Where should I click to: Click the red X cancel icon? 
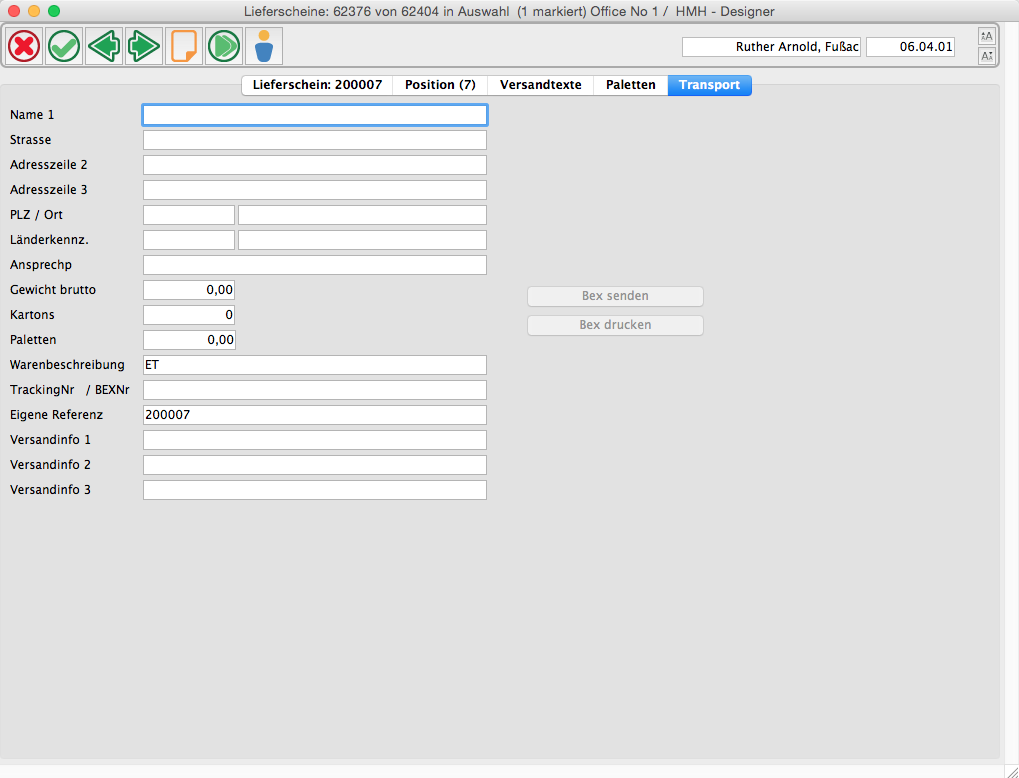(x=25, y=46)
